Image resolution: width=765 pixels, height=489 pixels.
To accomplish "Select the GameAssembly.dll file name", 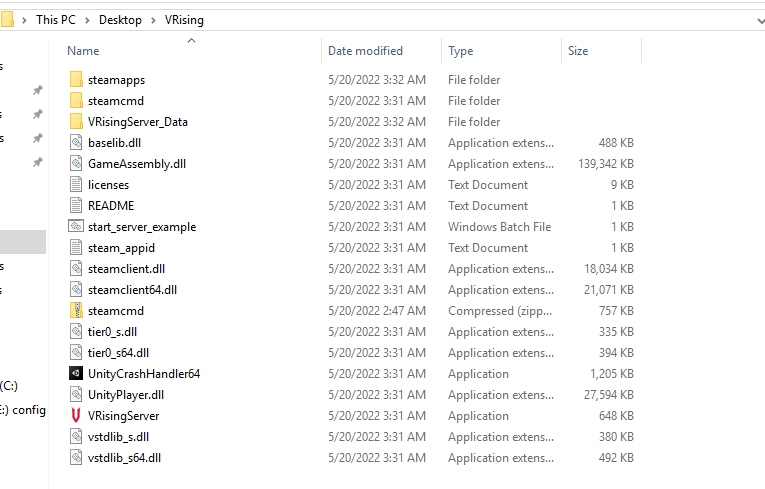I will tap(137, 163).
